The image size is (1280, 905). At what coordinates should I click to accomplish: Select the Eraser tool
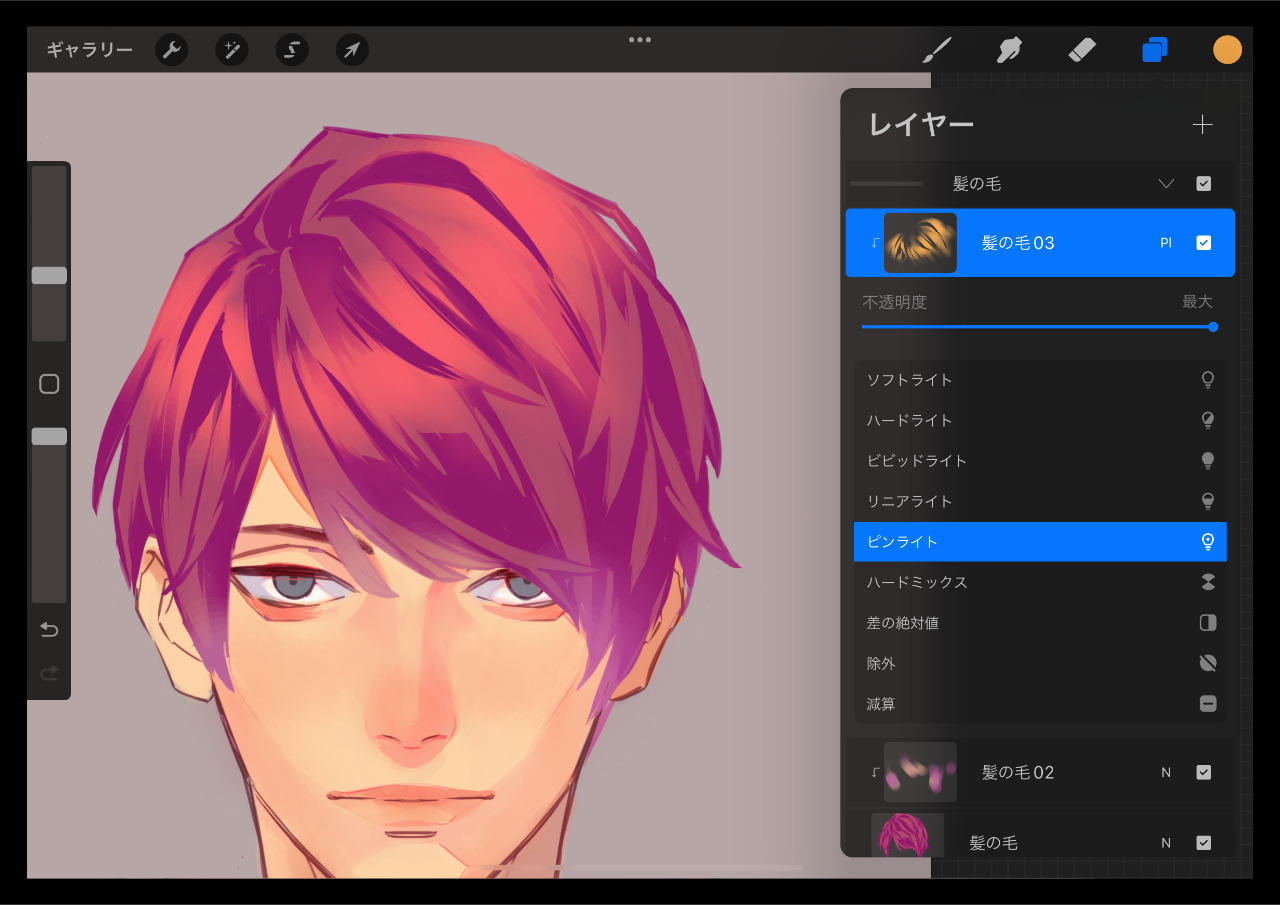click(x=1082, y=50)
